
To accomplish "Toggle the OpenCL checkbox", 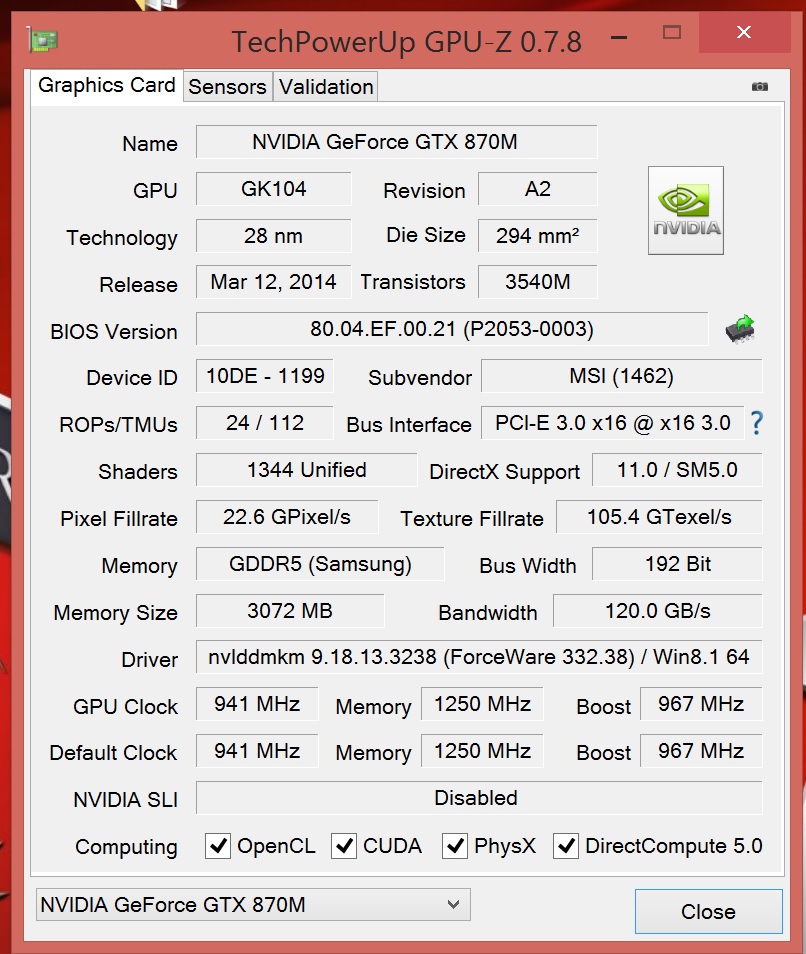I will coord(218,846).
